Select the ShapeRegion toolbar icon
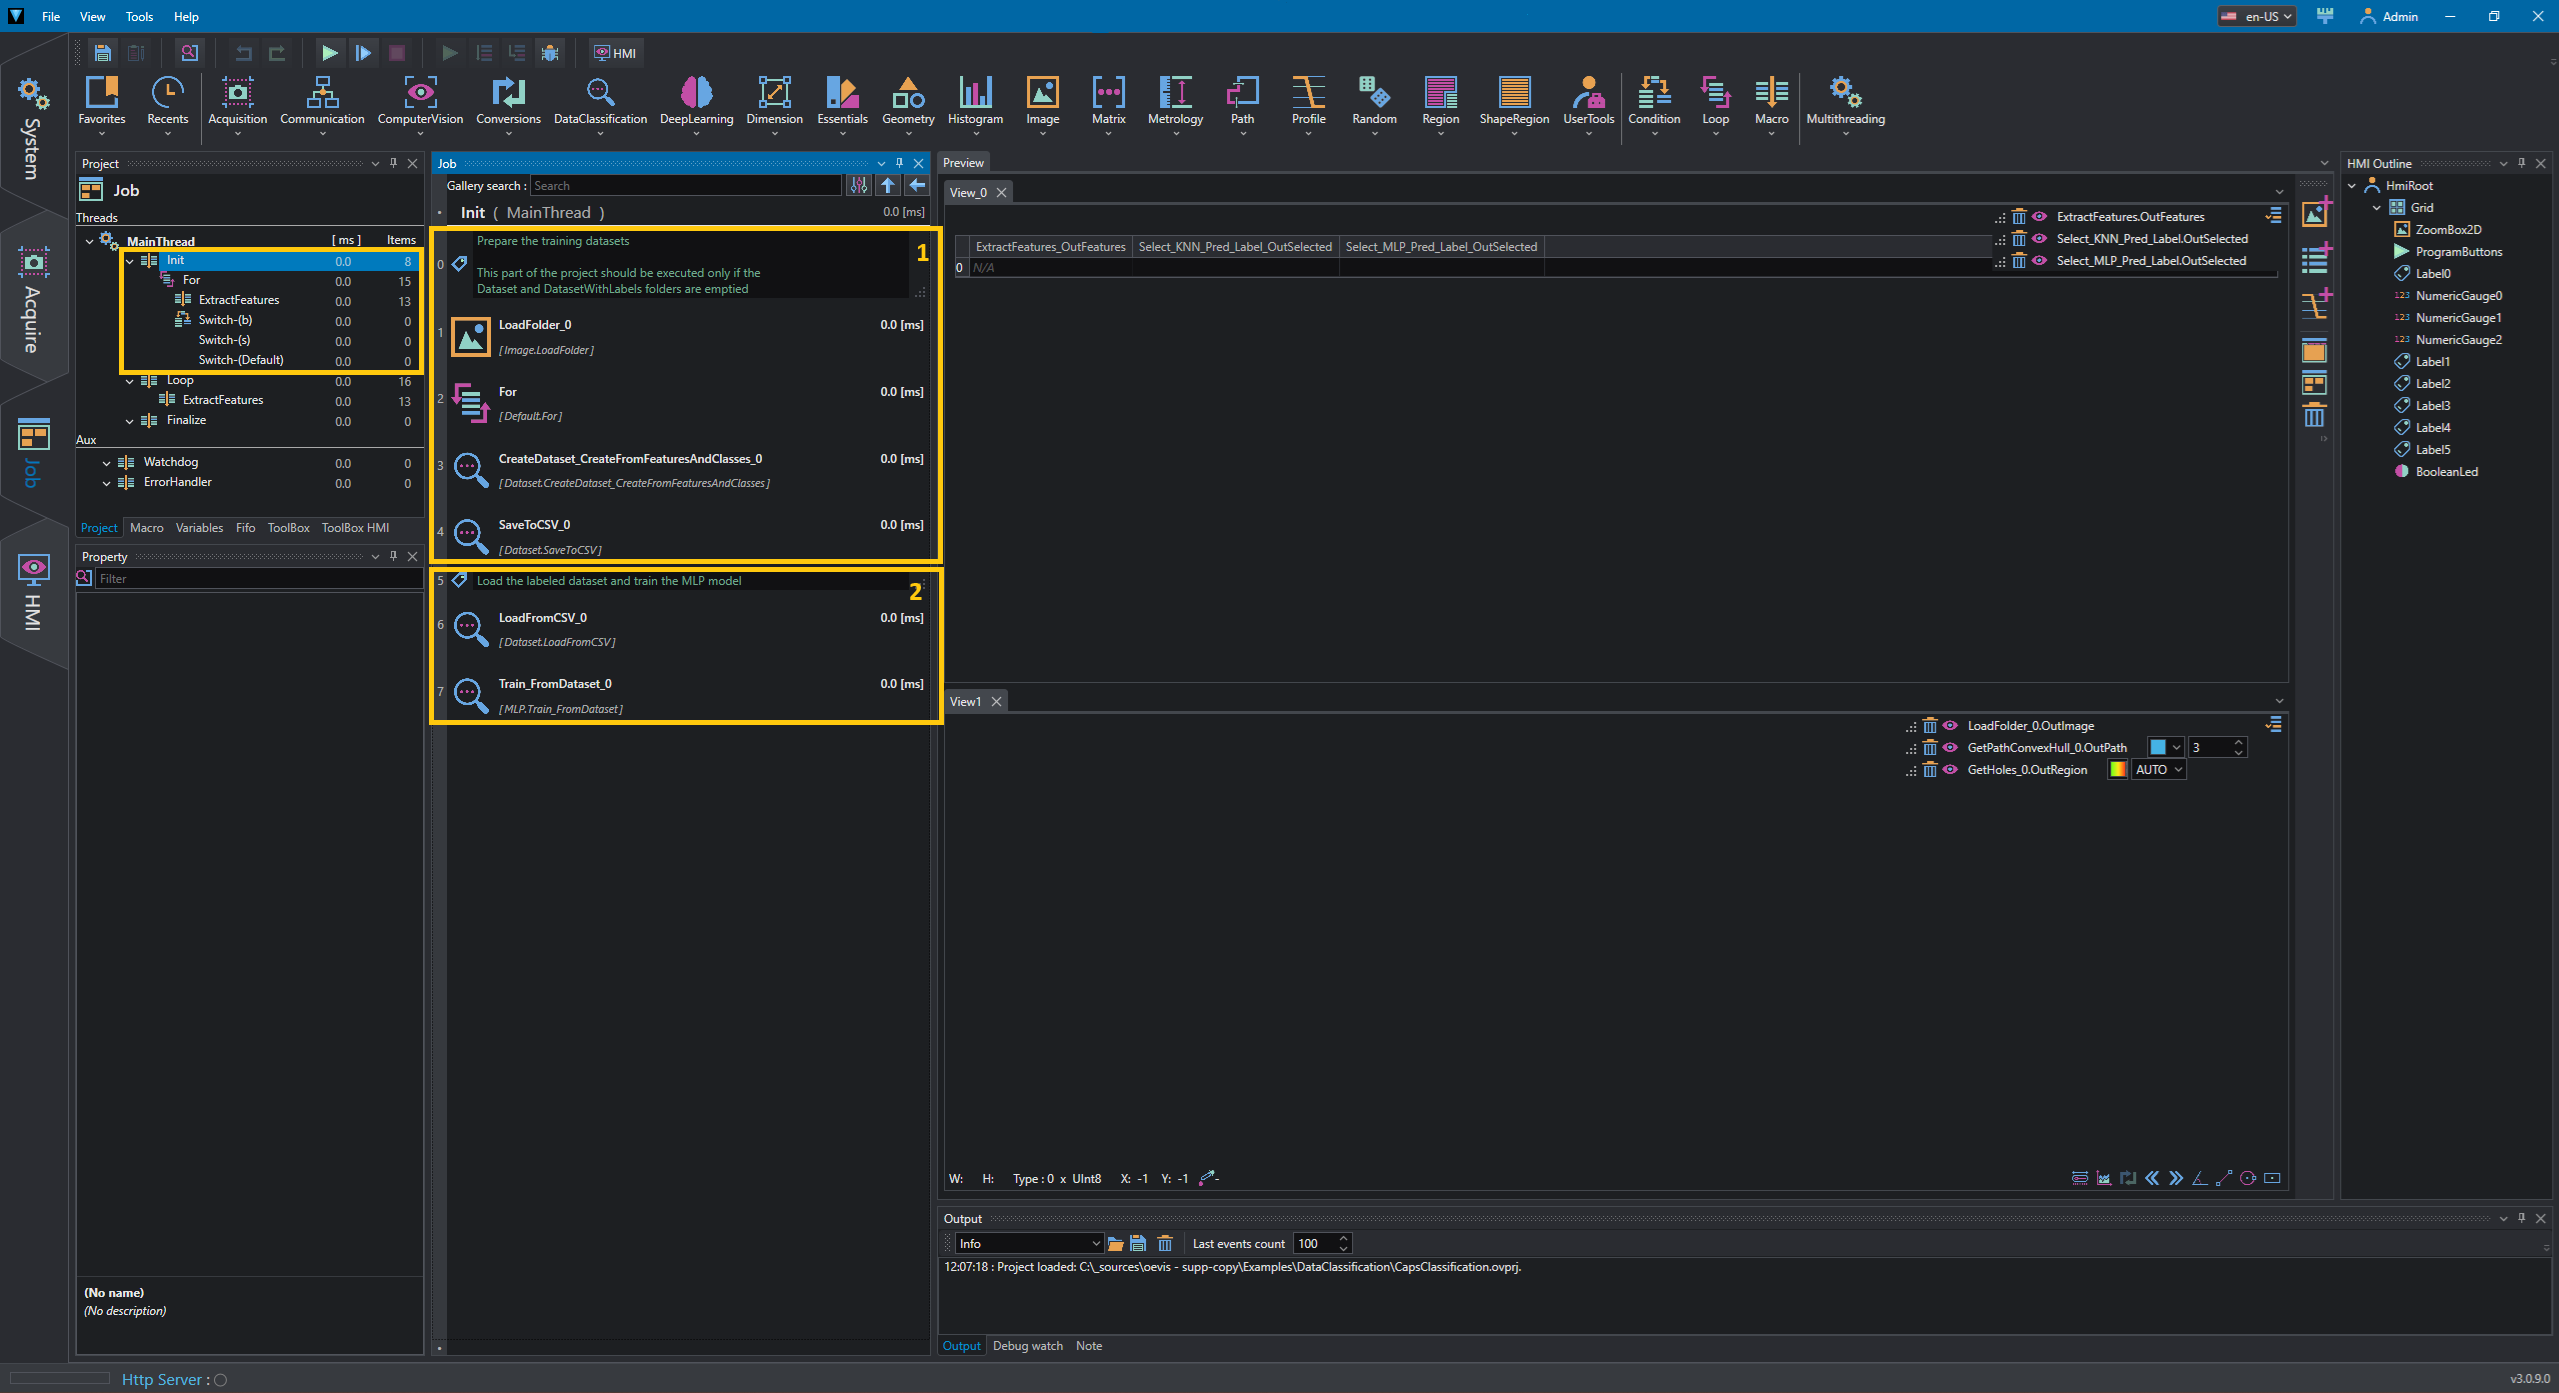Image resolution: width=2559 pixels, height=1393 pixels. pyautogui.click(x=1513, y=101)
